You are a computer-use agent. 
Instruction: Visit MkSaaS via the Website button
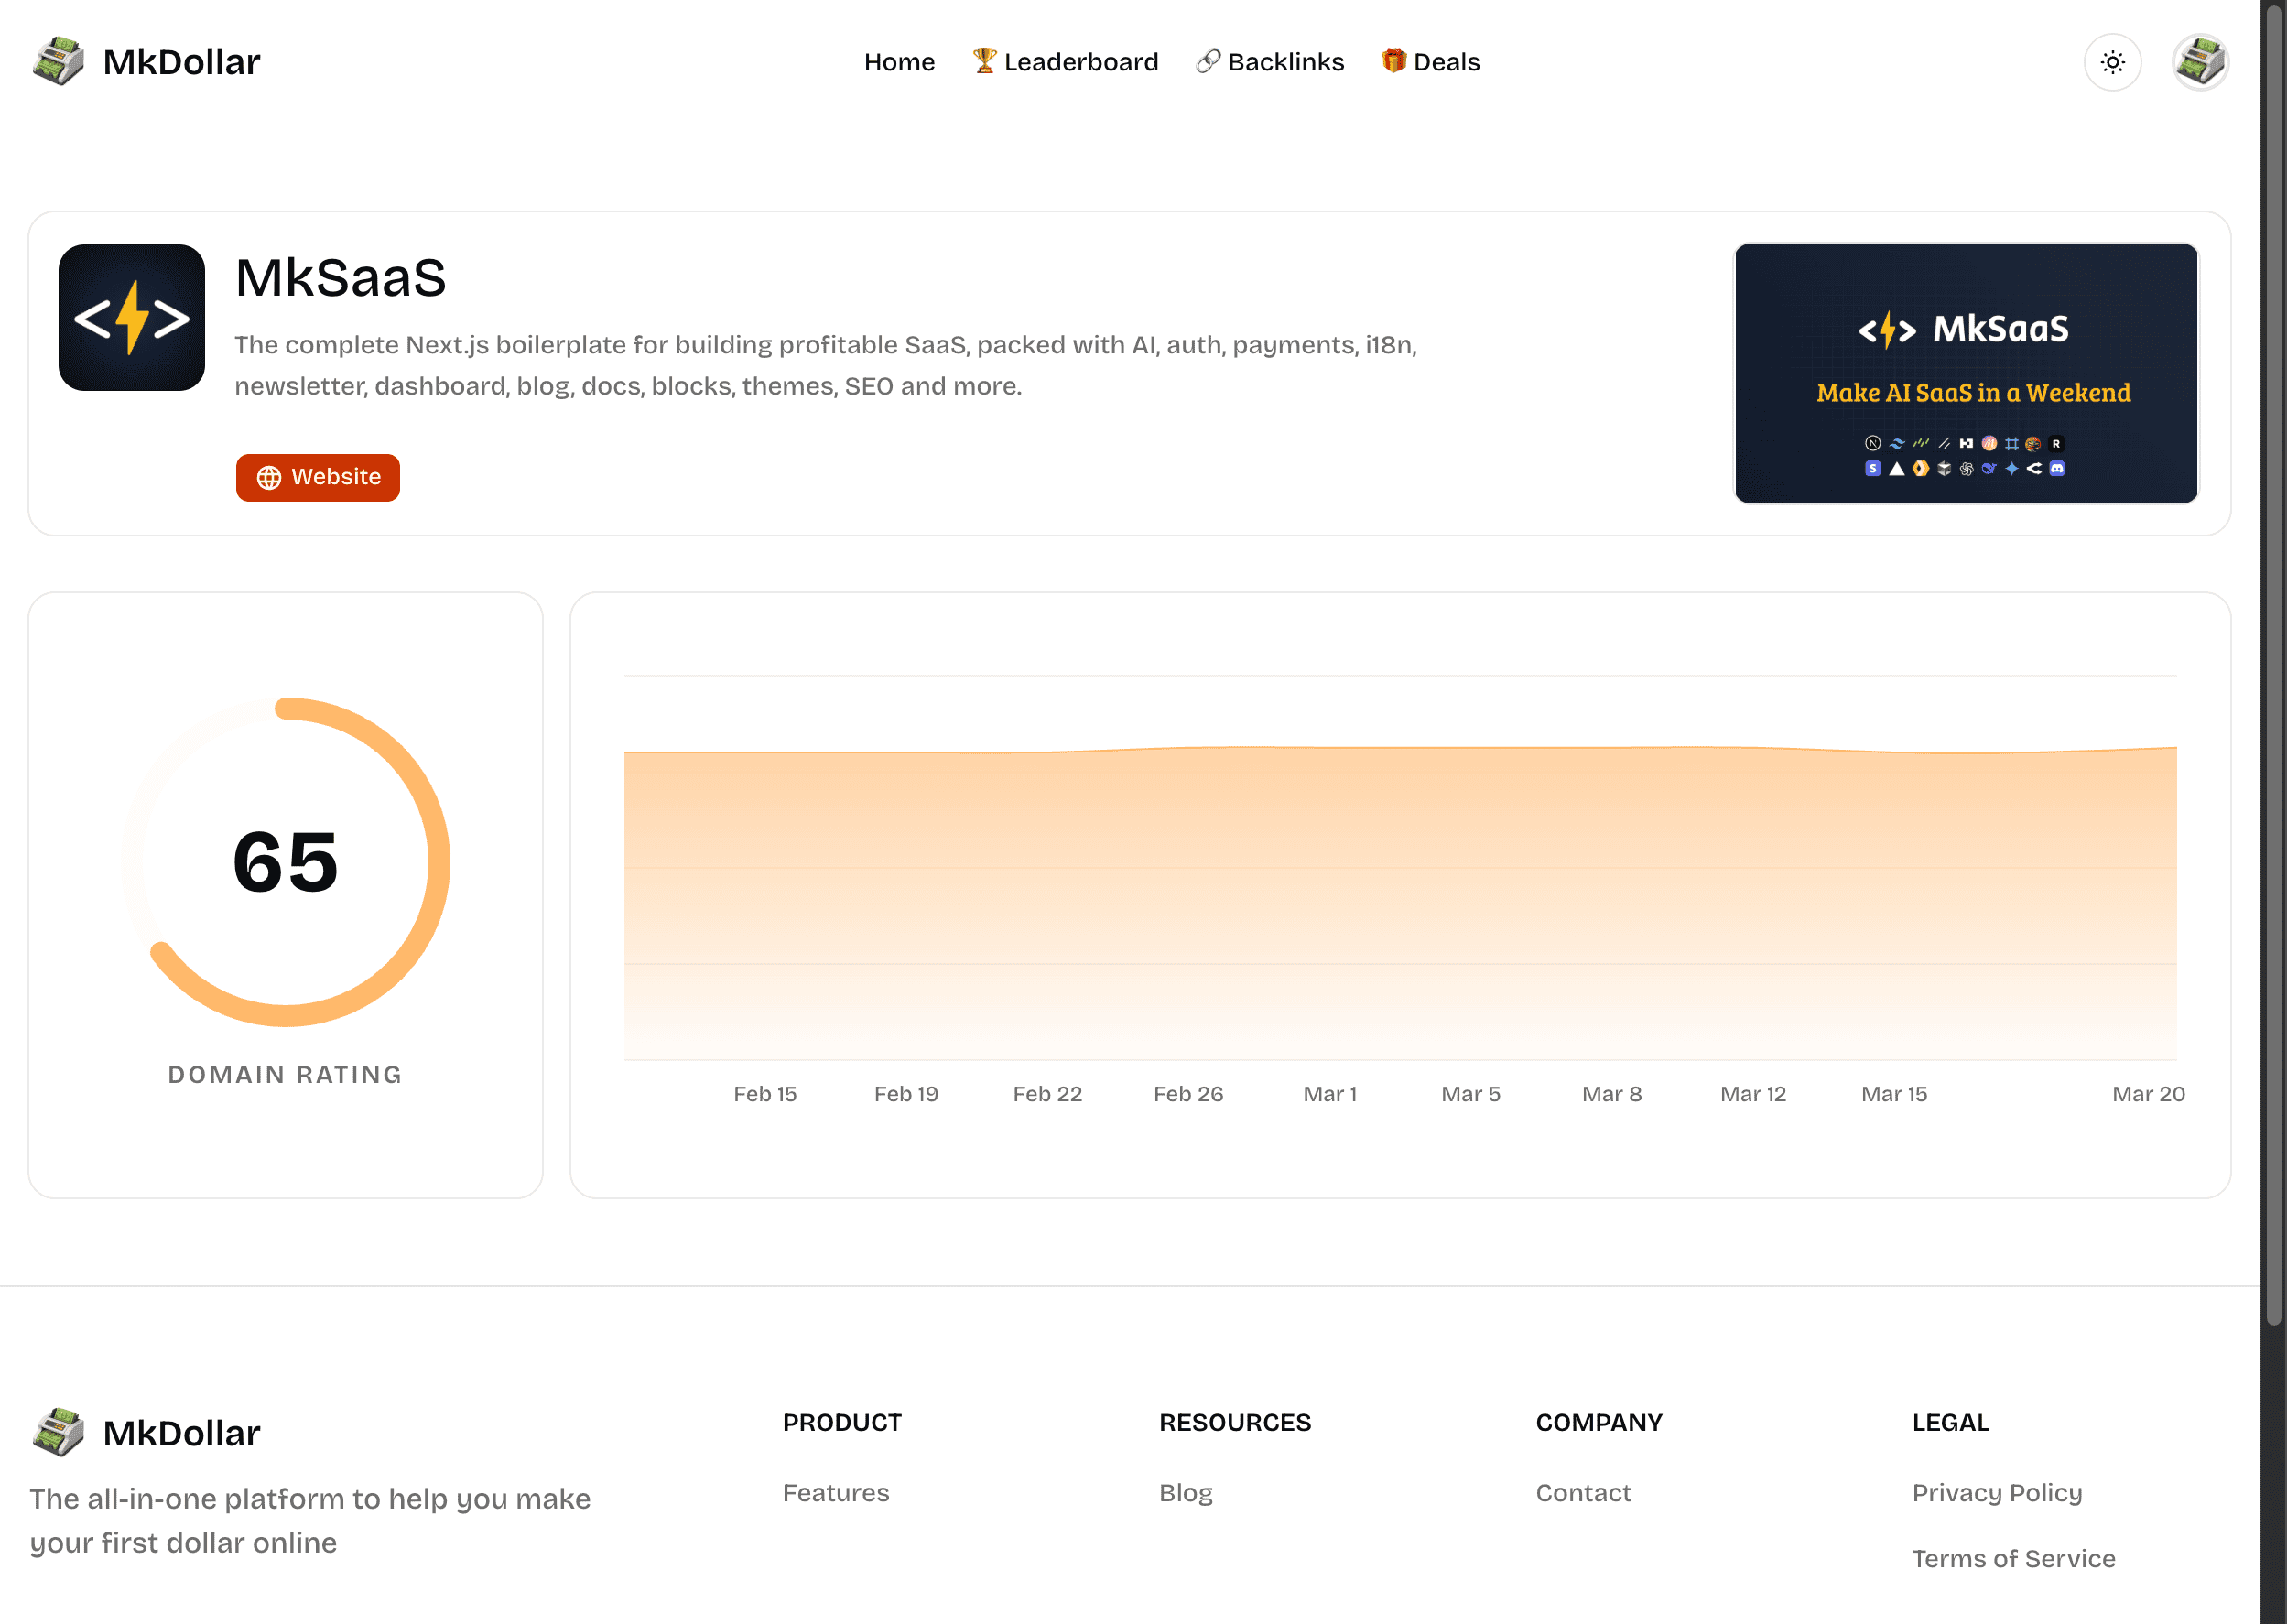(318, 478)
